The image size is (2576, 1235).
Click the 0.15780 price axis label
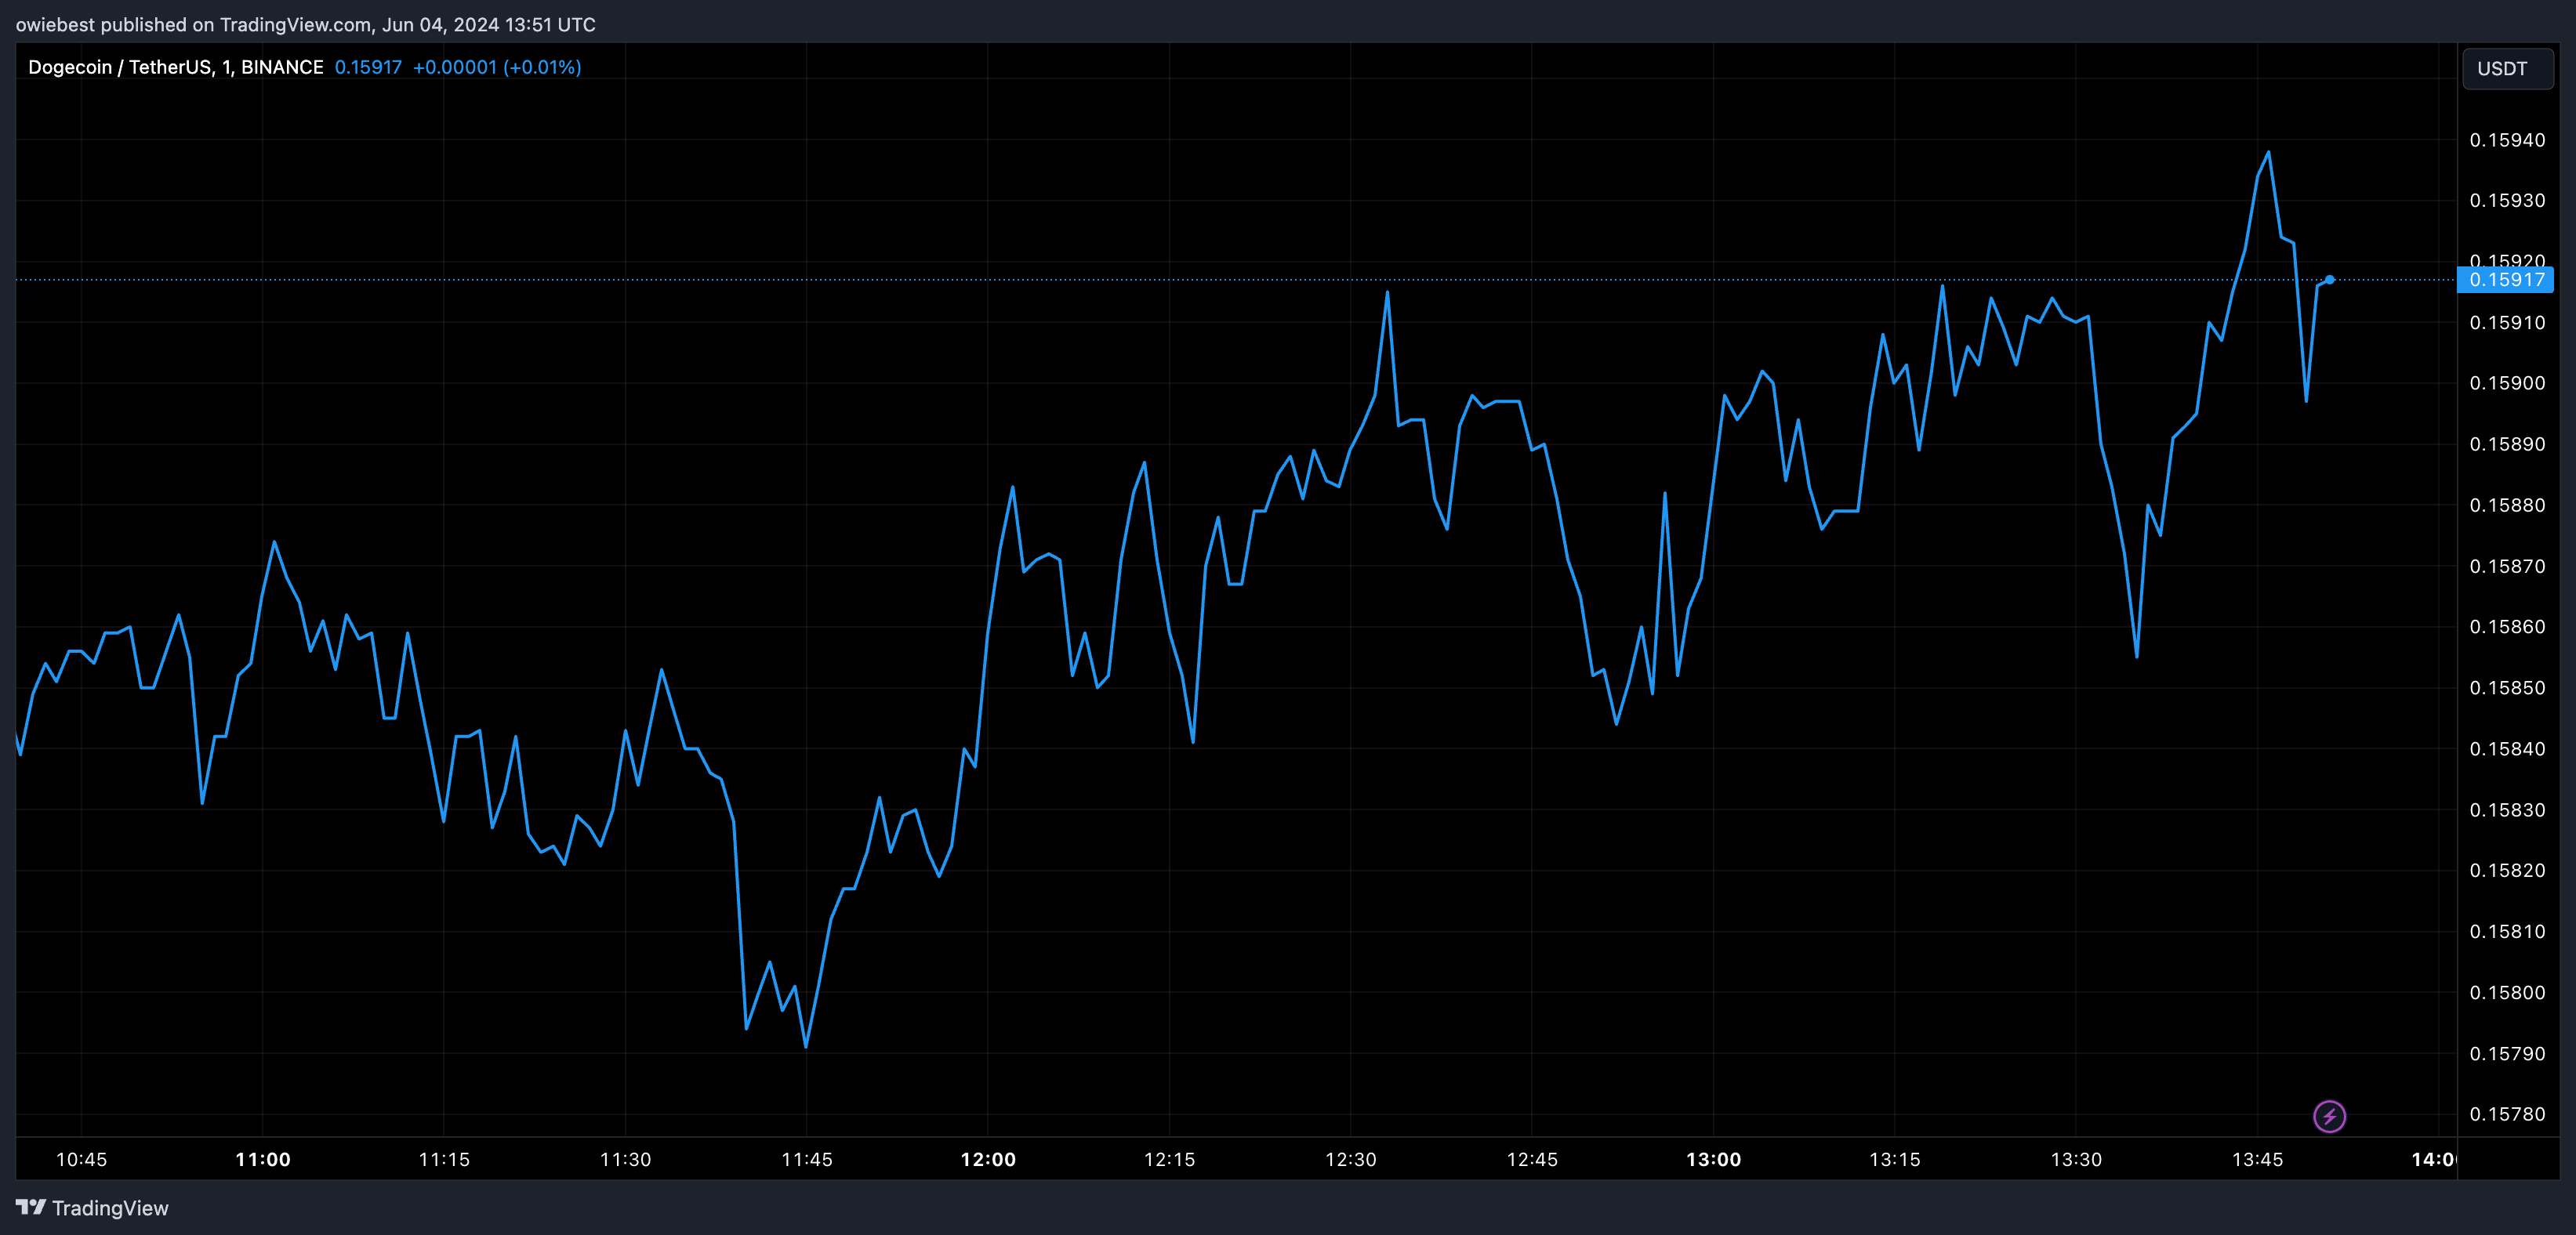tap(2507, 1114)
